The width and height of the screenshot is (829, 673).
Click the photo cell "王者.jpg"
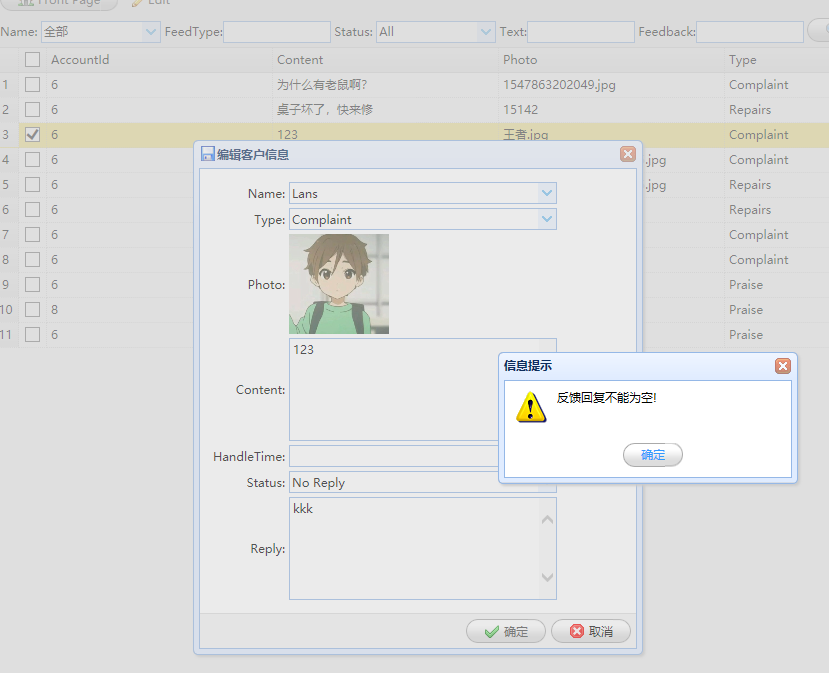point(526,134)
